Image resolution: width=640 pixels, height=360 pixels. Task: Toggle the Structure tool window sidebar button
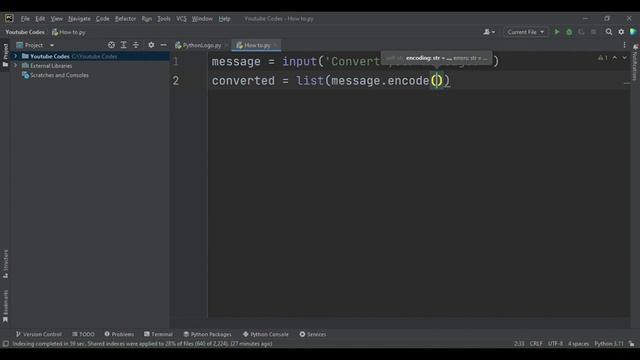coord(5,264)
